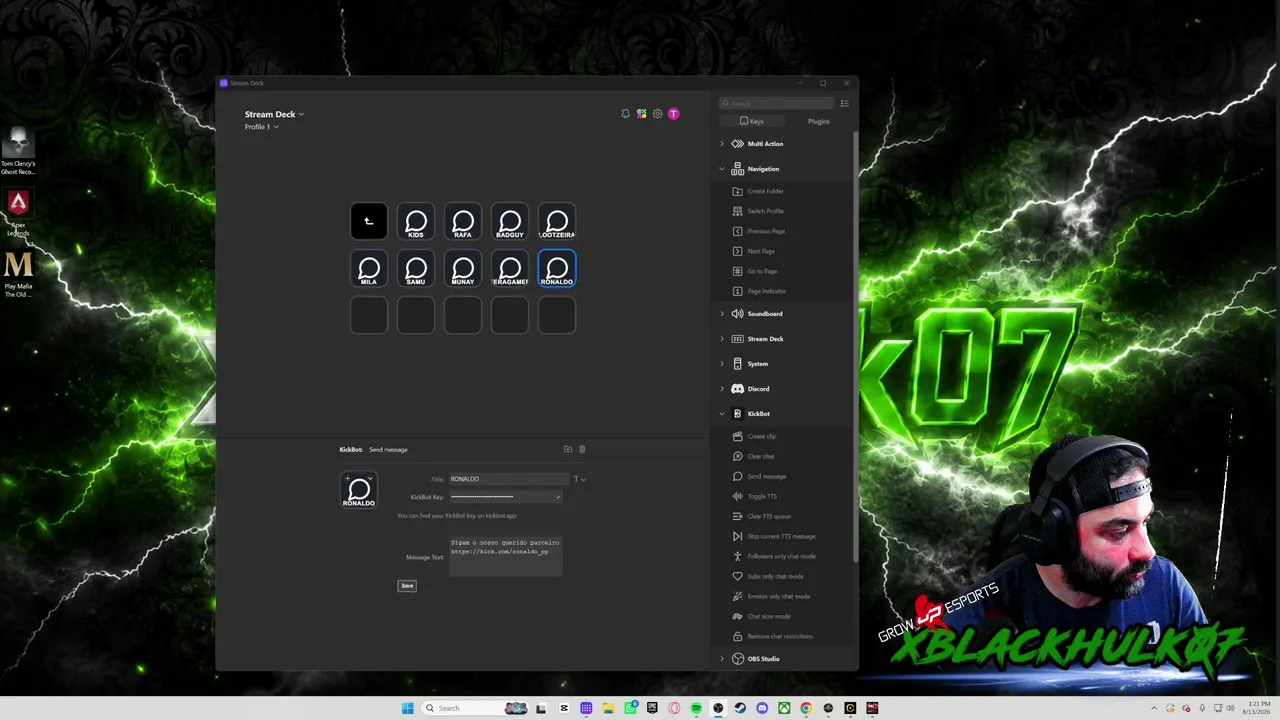Expand the Discord category
The height and width of the screenshot is (720, 1280).
coord(722,389)
